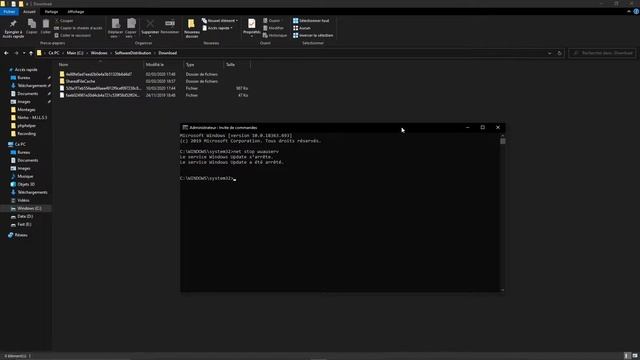Switch to the Affichage ribbon tab
Image resolution: width=640 pixels, height=360 pixels.
pyautogui.click(x=76, y=11)
